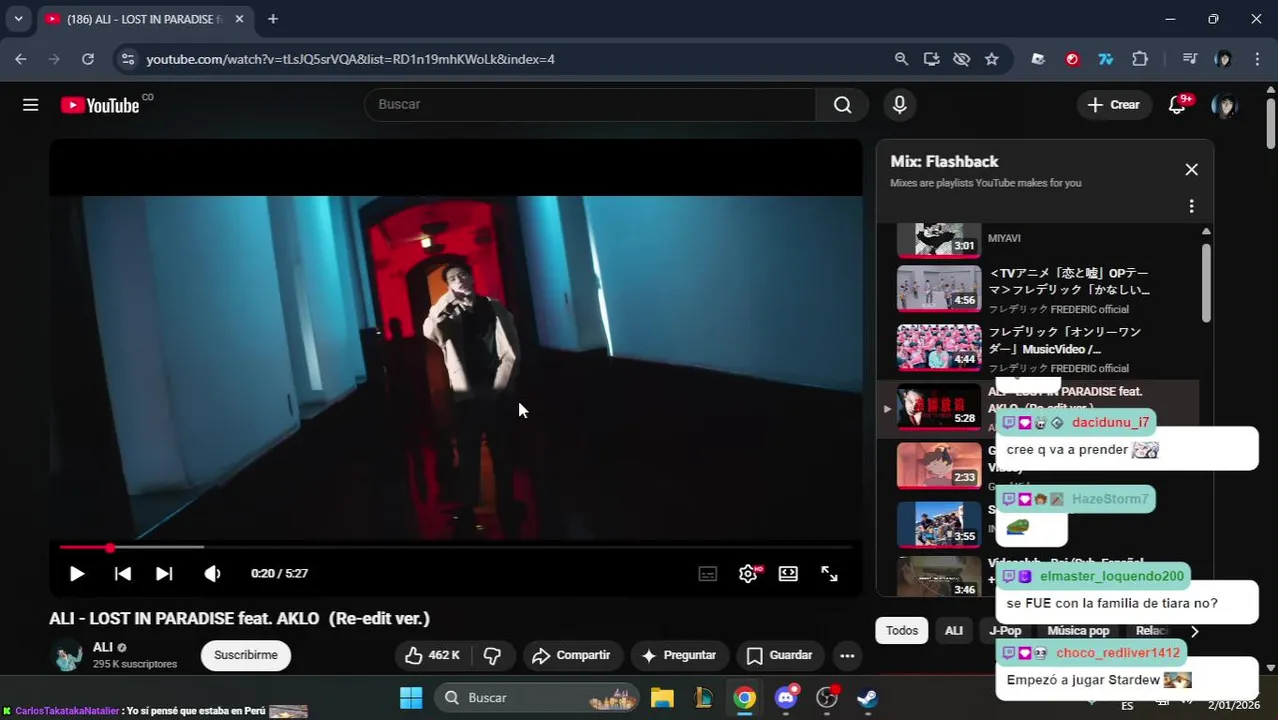Image resolution: width=1278 pixels, height=720 pixels.
Task: Click the crossed-eye icon in address bar
Action: coord(961,59)
